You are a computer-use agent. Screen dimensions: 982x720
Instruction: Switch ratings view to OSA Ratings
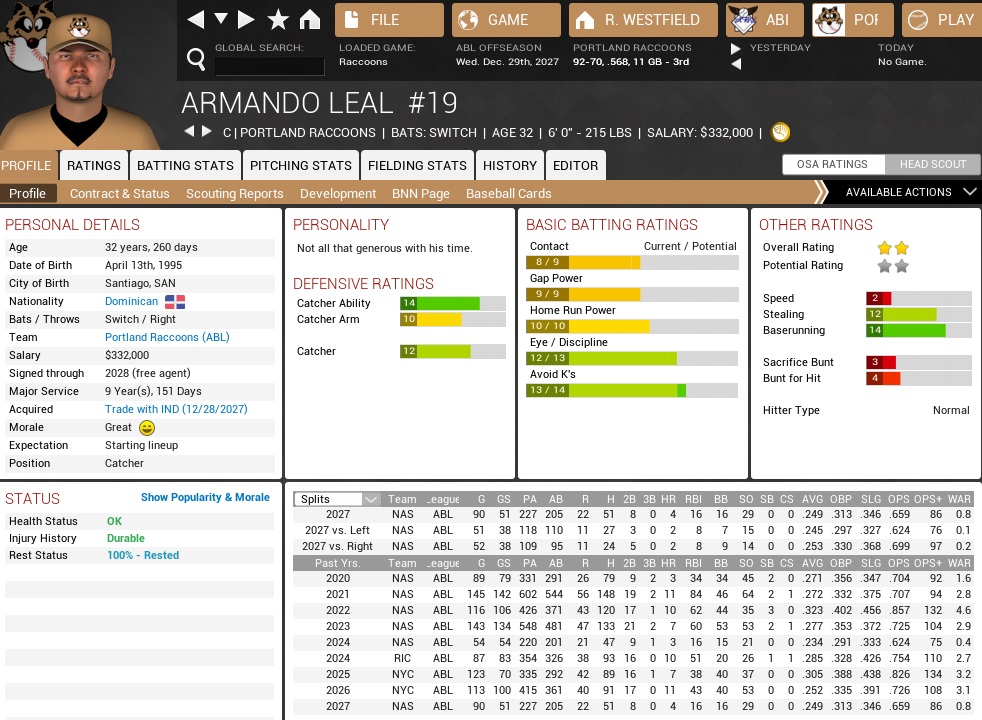[831, 164]
